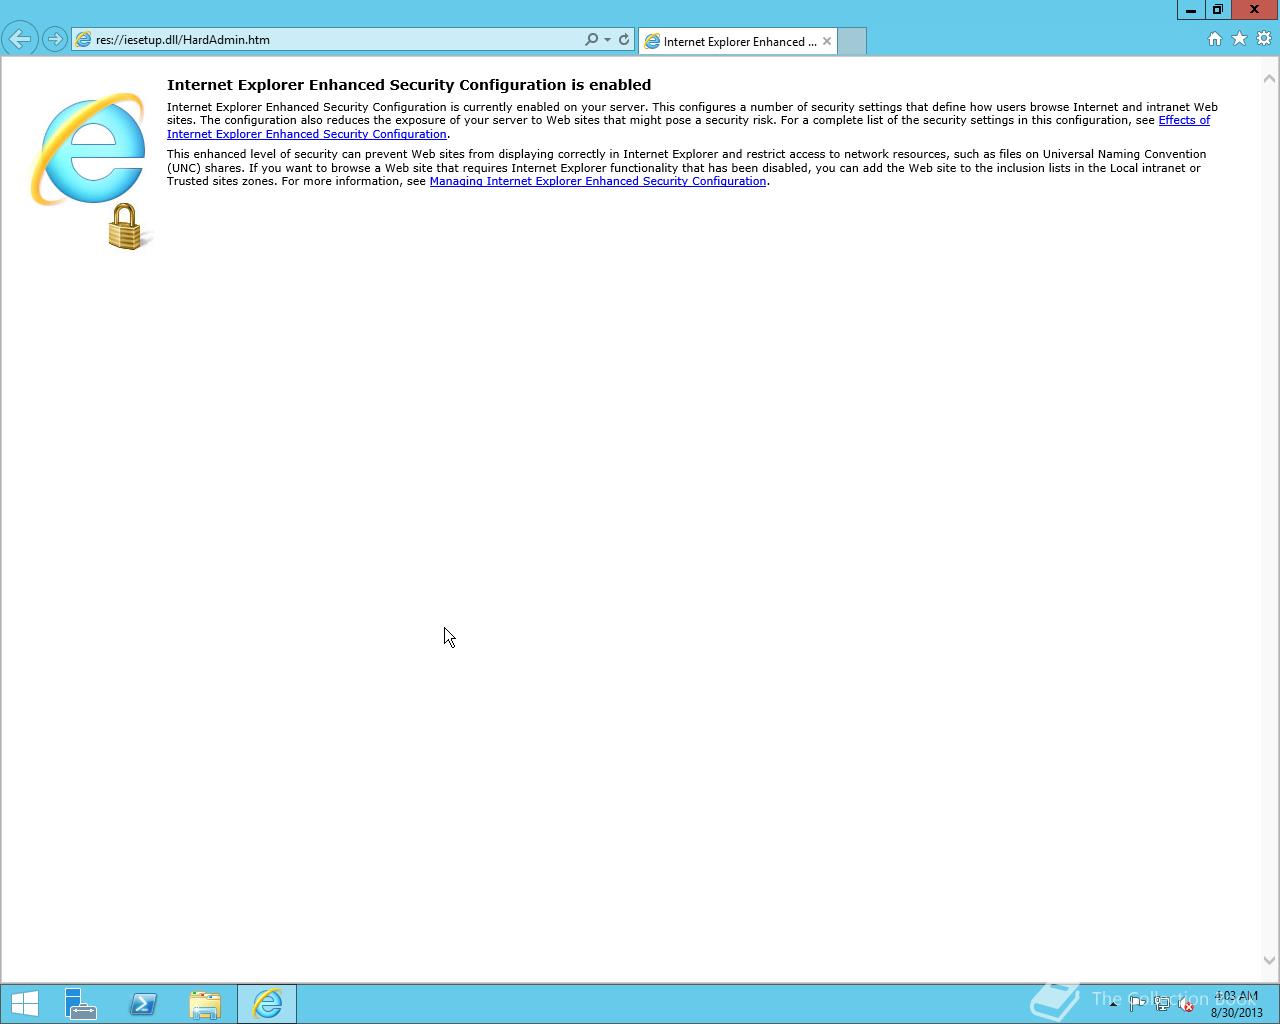Click the scrollbar down arrow
The image size is (1280, 1024).
1270,960
